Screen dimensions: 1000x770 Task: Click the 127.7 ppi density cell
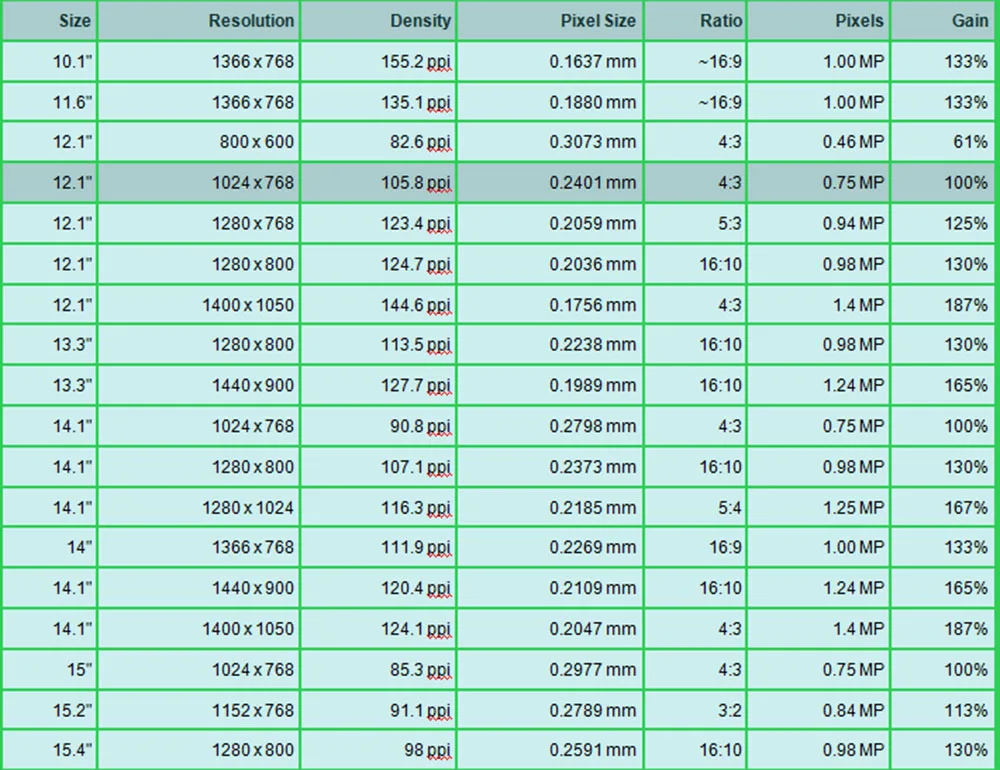[x=379, y=385]
